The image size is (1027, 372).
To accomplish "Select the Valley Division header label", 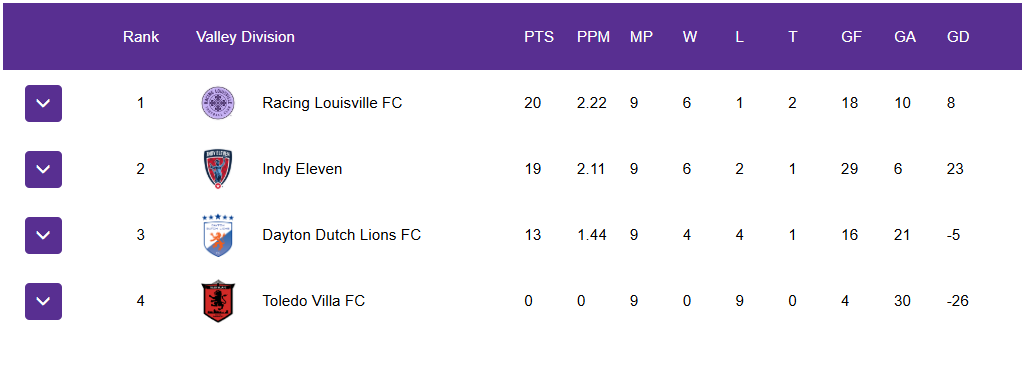I will click(245, 37).
